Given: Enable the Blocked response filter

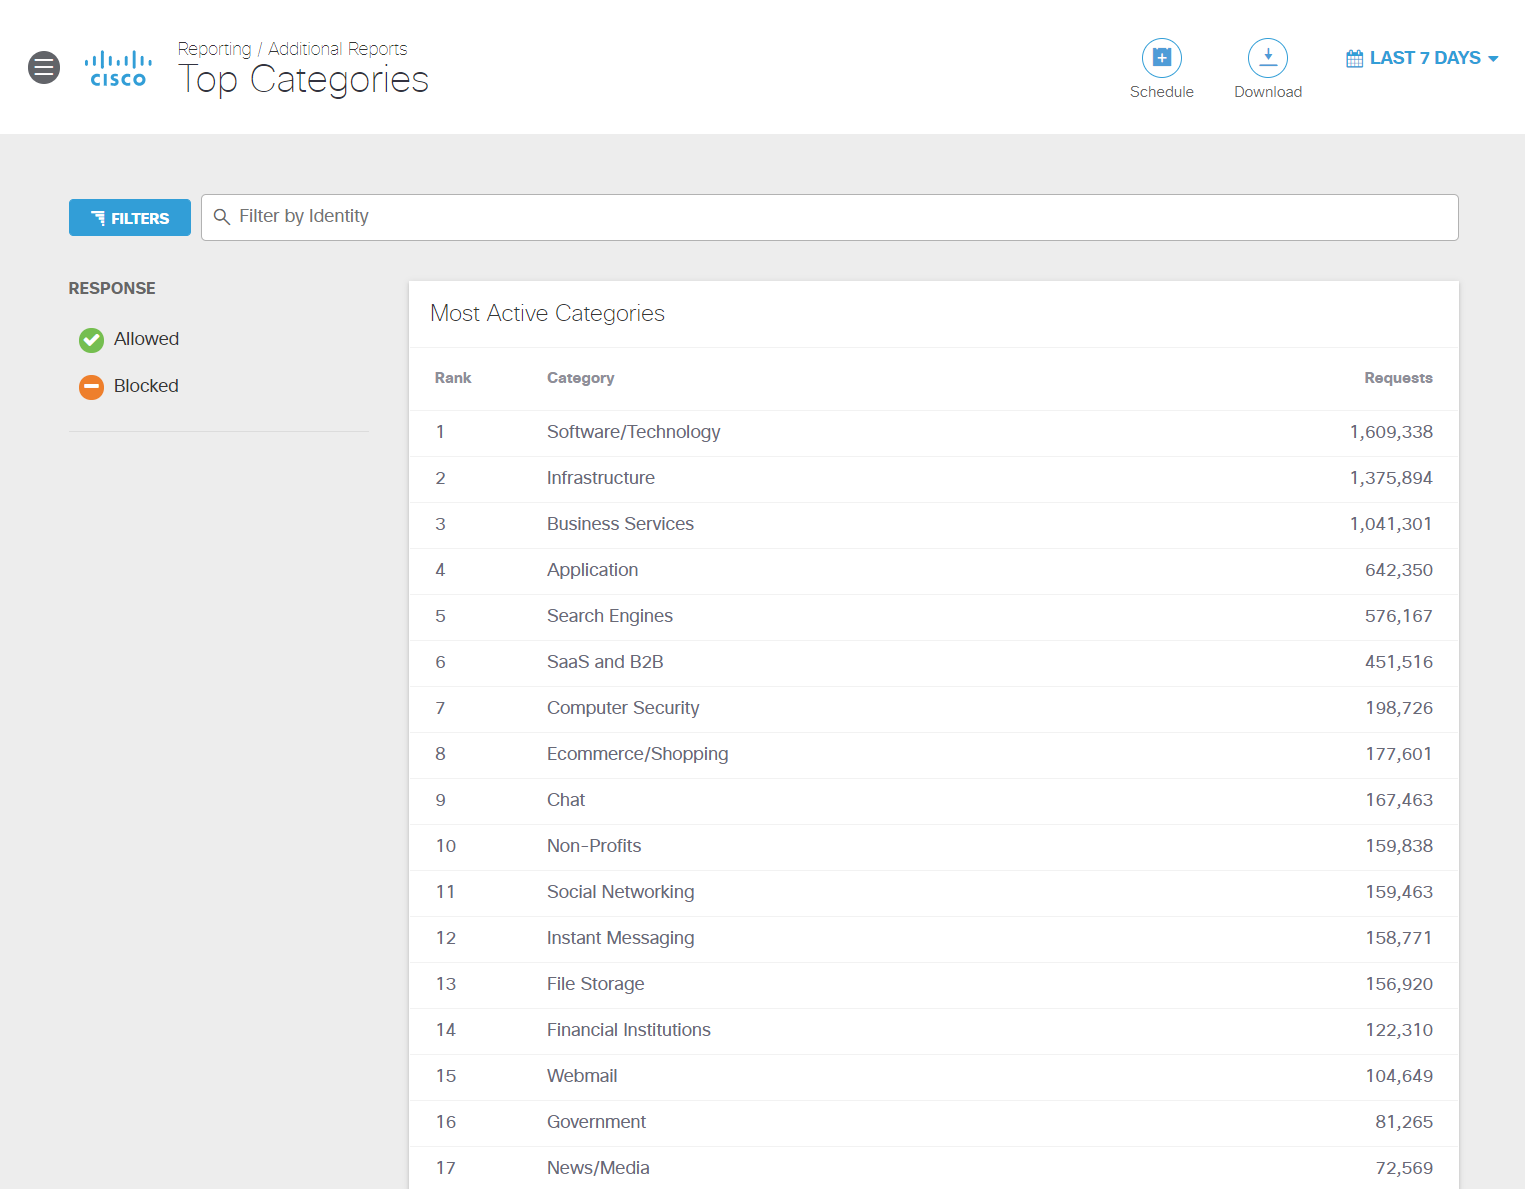Looking at the screenshot, I should click(x=146, y=386).
